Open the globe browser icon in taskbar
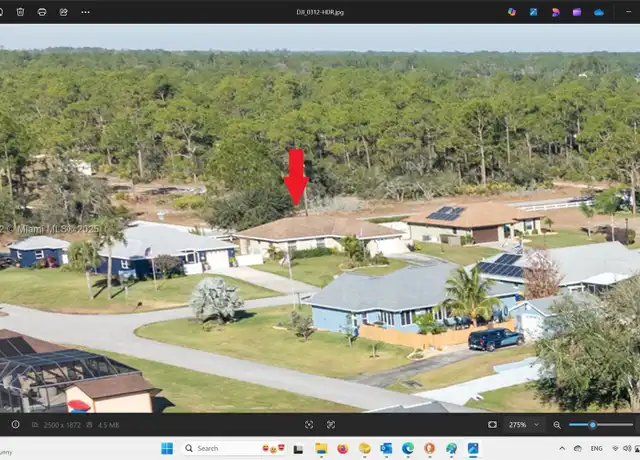The width and height of the screenshot is (640, 460). (x=451, y=448)
